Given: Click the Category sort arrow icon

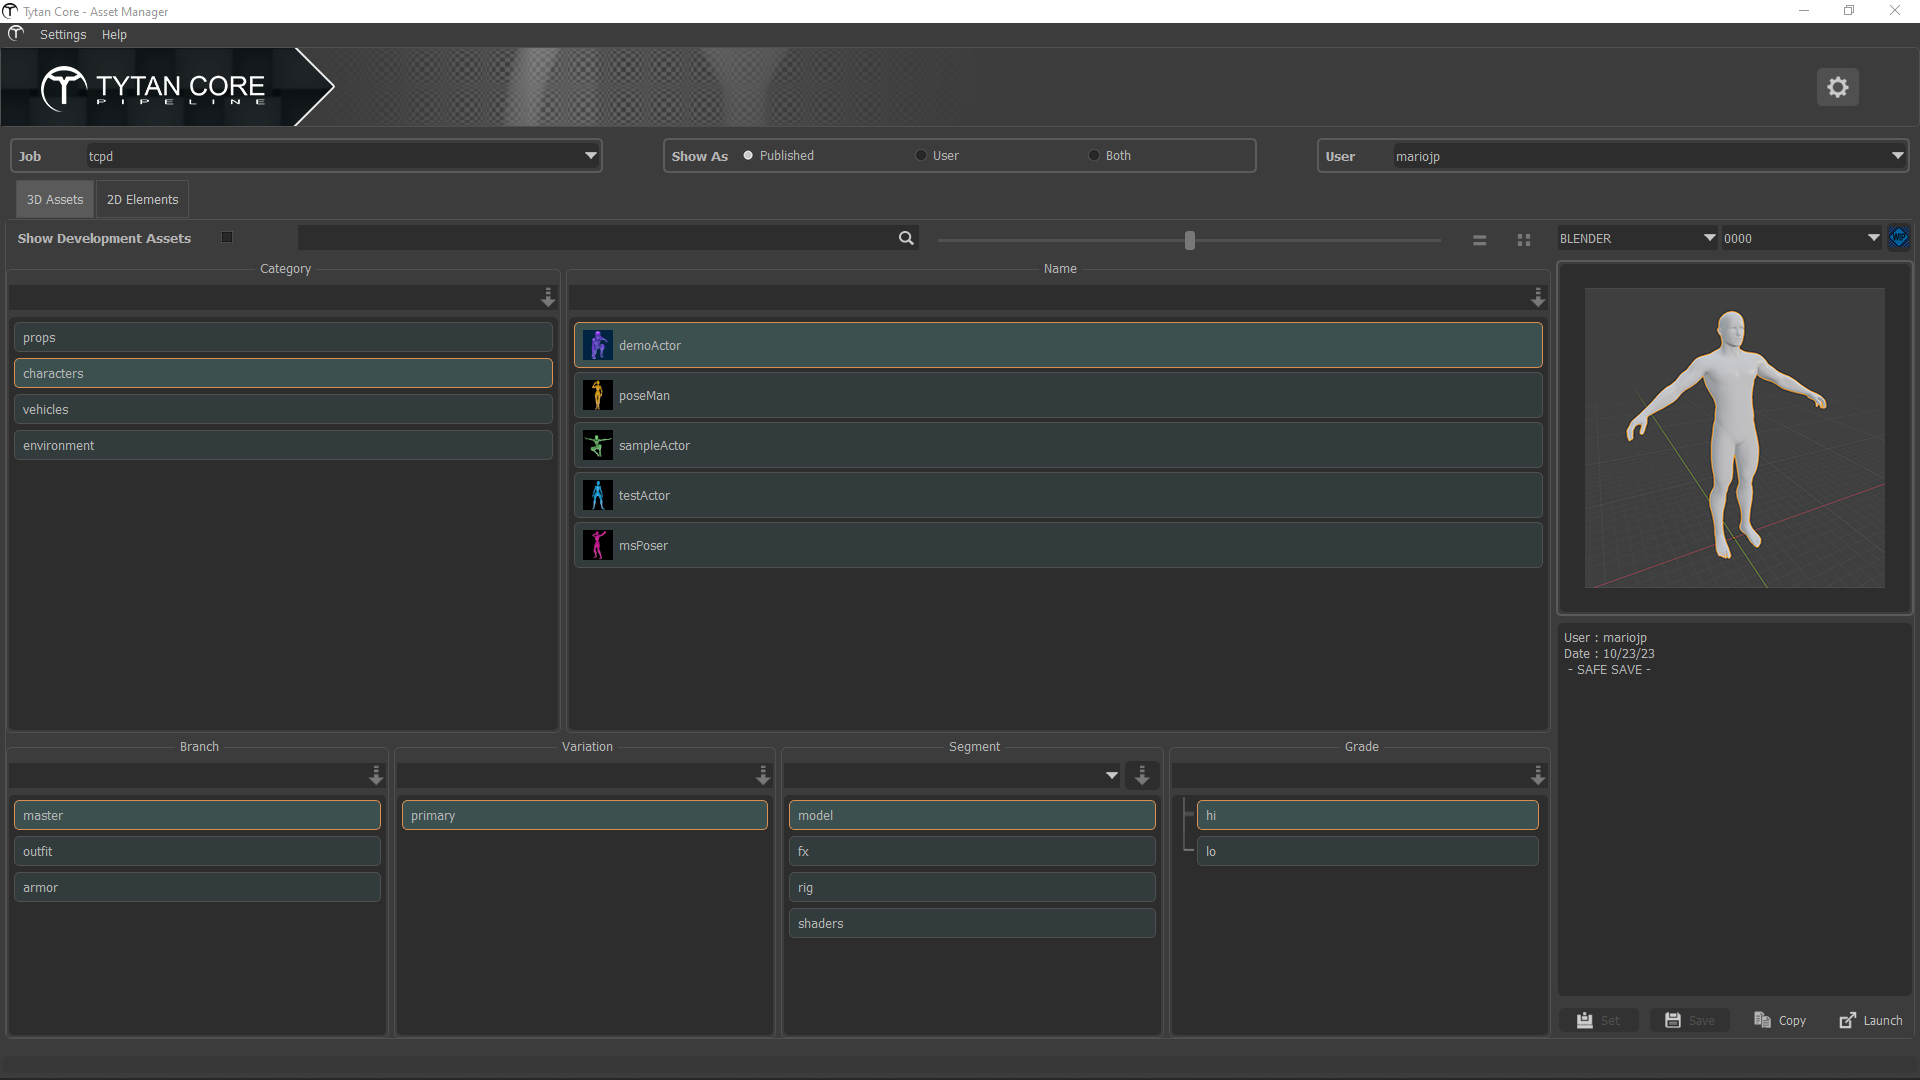Looking at the screenshot, I should [548, 298].
